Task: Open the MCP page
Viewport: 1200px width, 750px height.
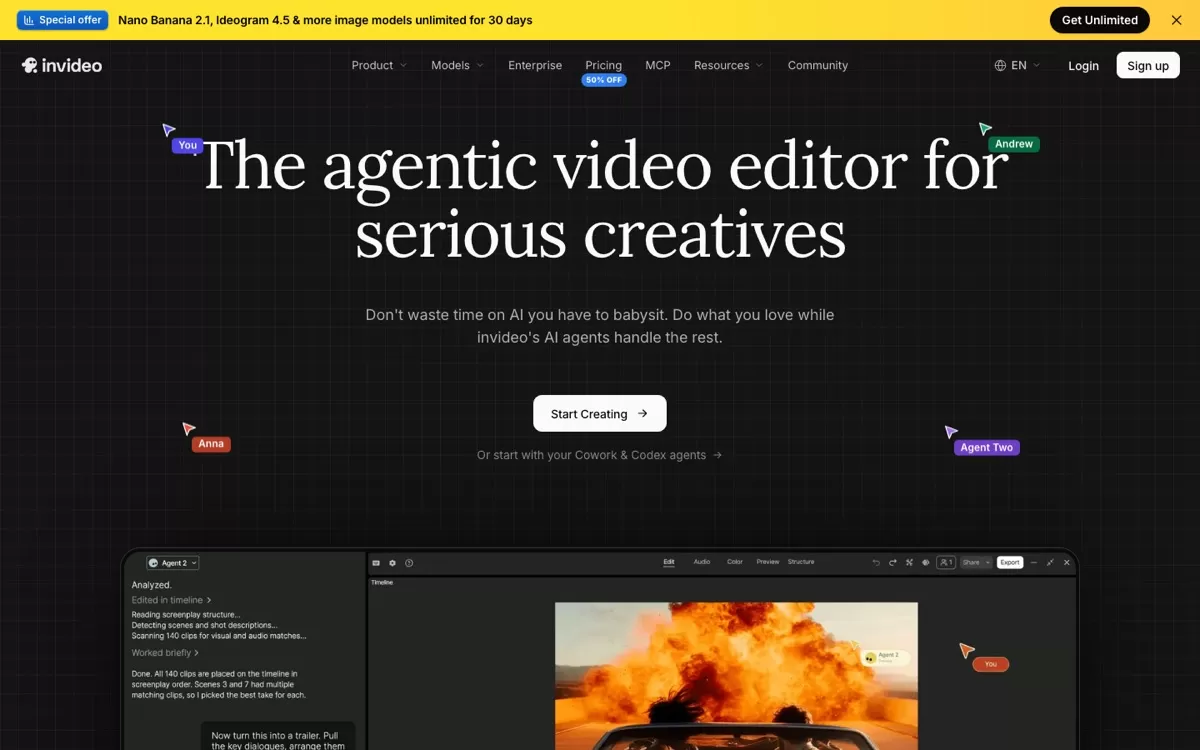Action: 658,65
